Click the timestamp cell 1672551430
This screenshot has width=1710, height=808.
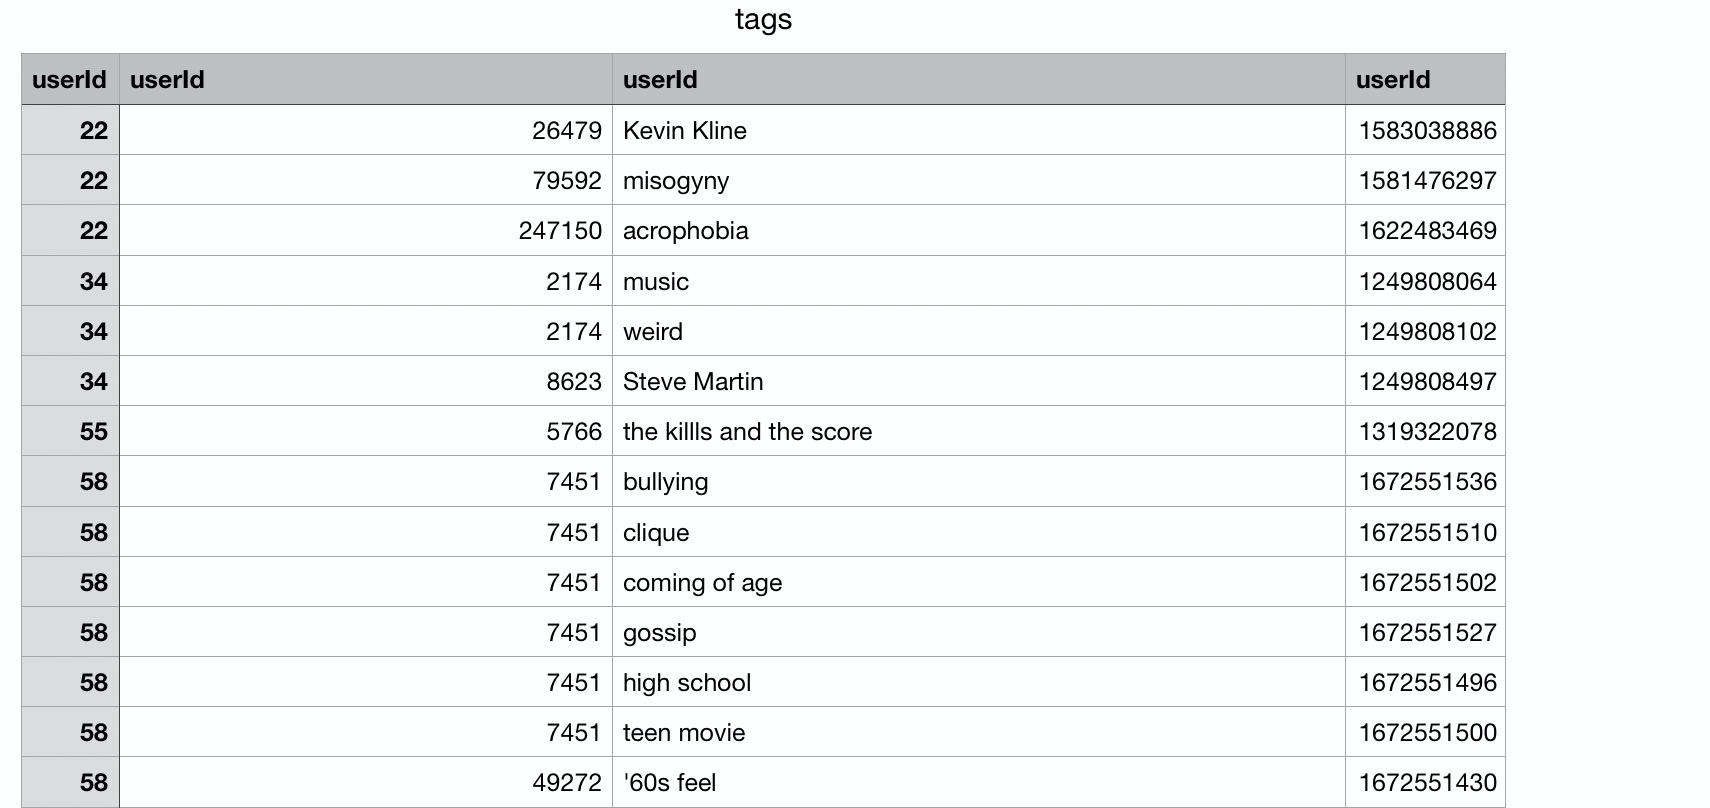pos(1427,783)
